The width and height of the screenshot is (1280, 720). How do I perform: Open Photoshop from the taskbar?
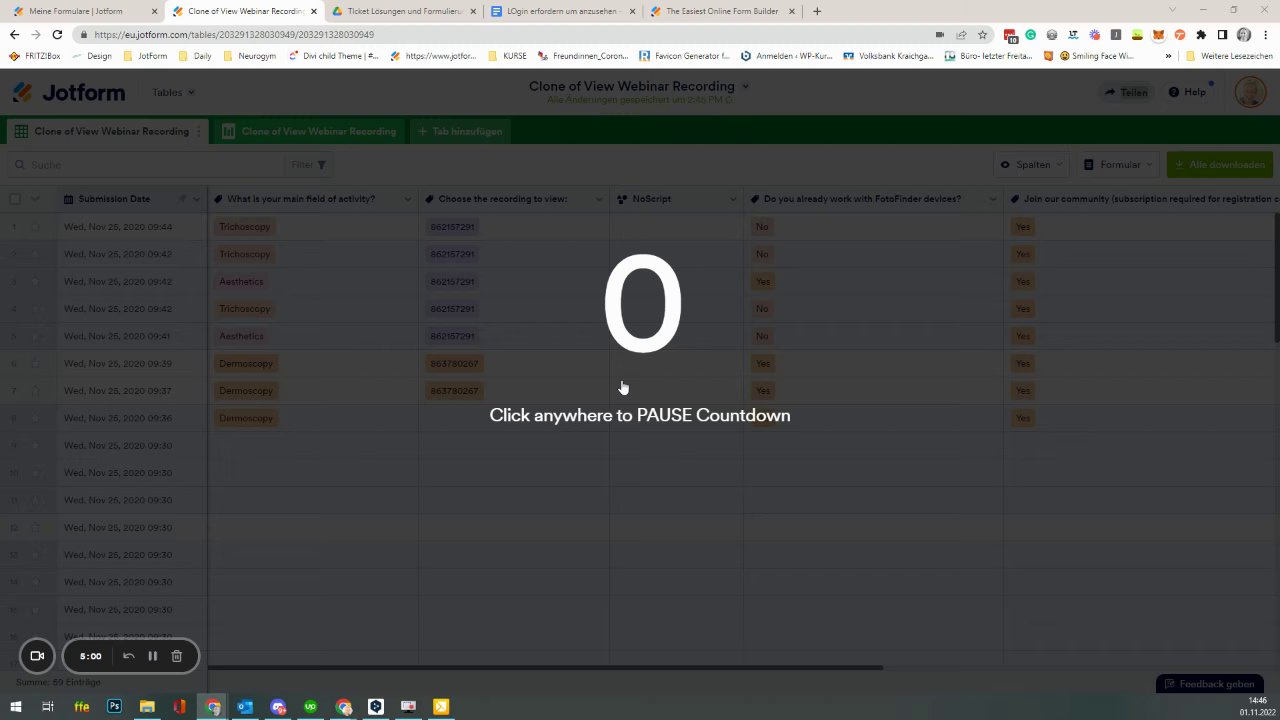(x=114, y=707)
